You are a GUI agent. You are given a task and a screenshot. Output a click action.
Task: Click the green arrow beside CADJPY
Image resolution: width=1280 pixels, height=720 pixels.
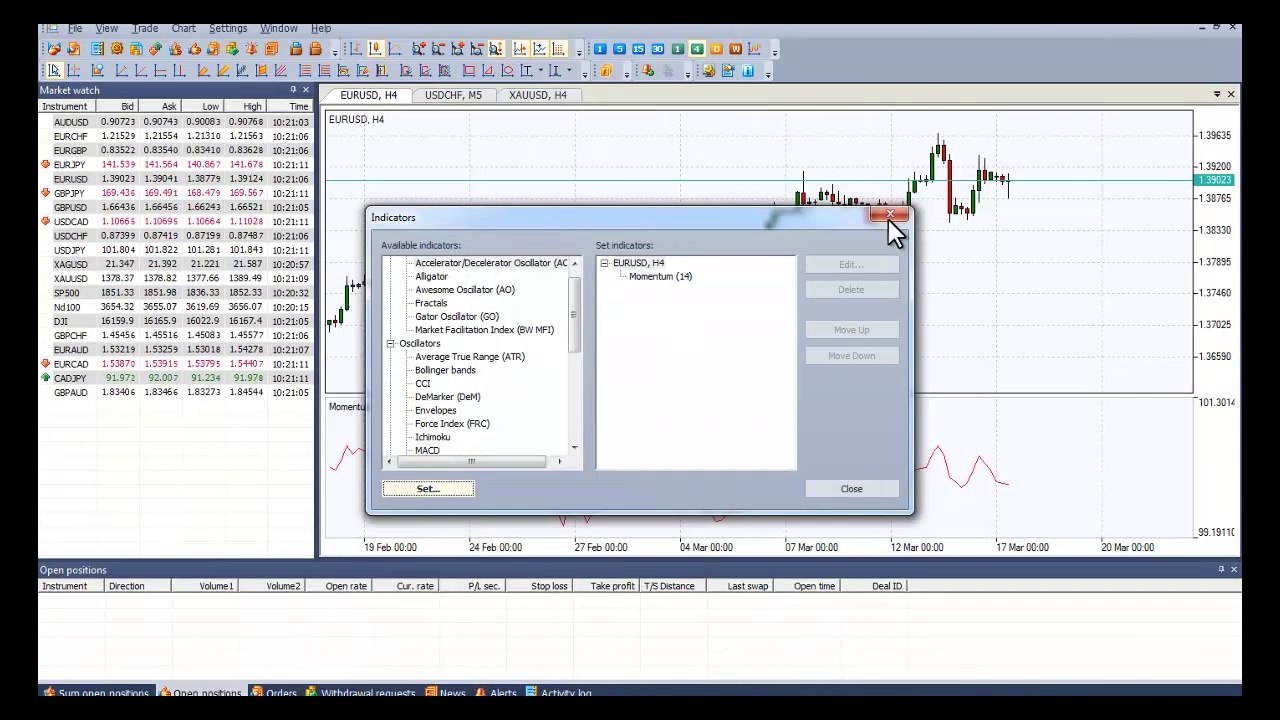tap(45, 378)
